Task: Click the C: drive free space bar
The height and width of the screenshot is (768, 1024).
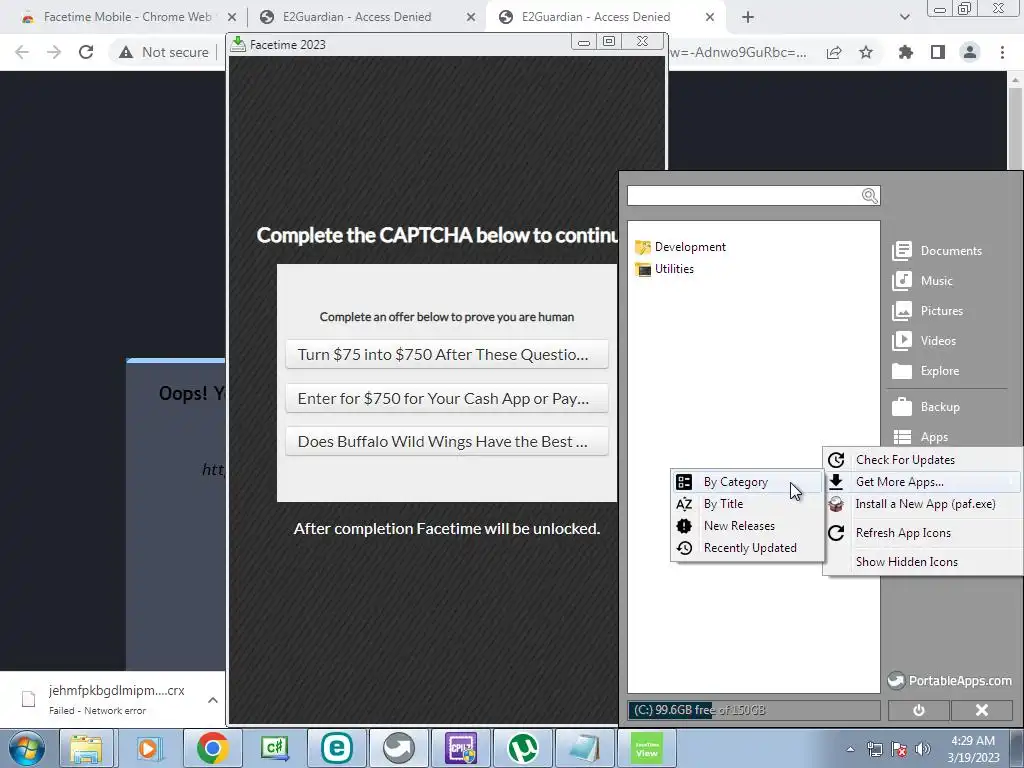Action: (x=754, y=710)
